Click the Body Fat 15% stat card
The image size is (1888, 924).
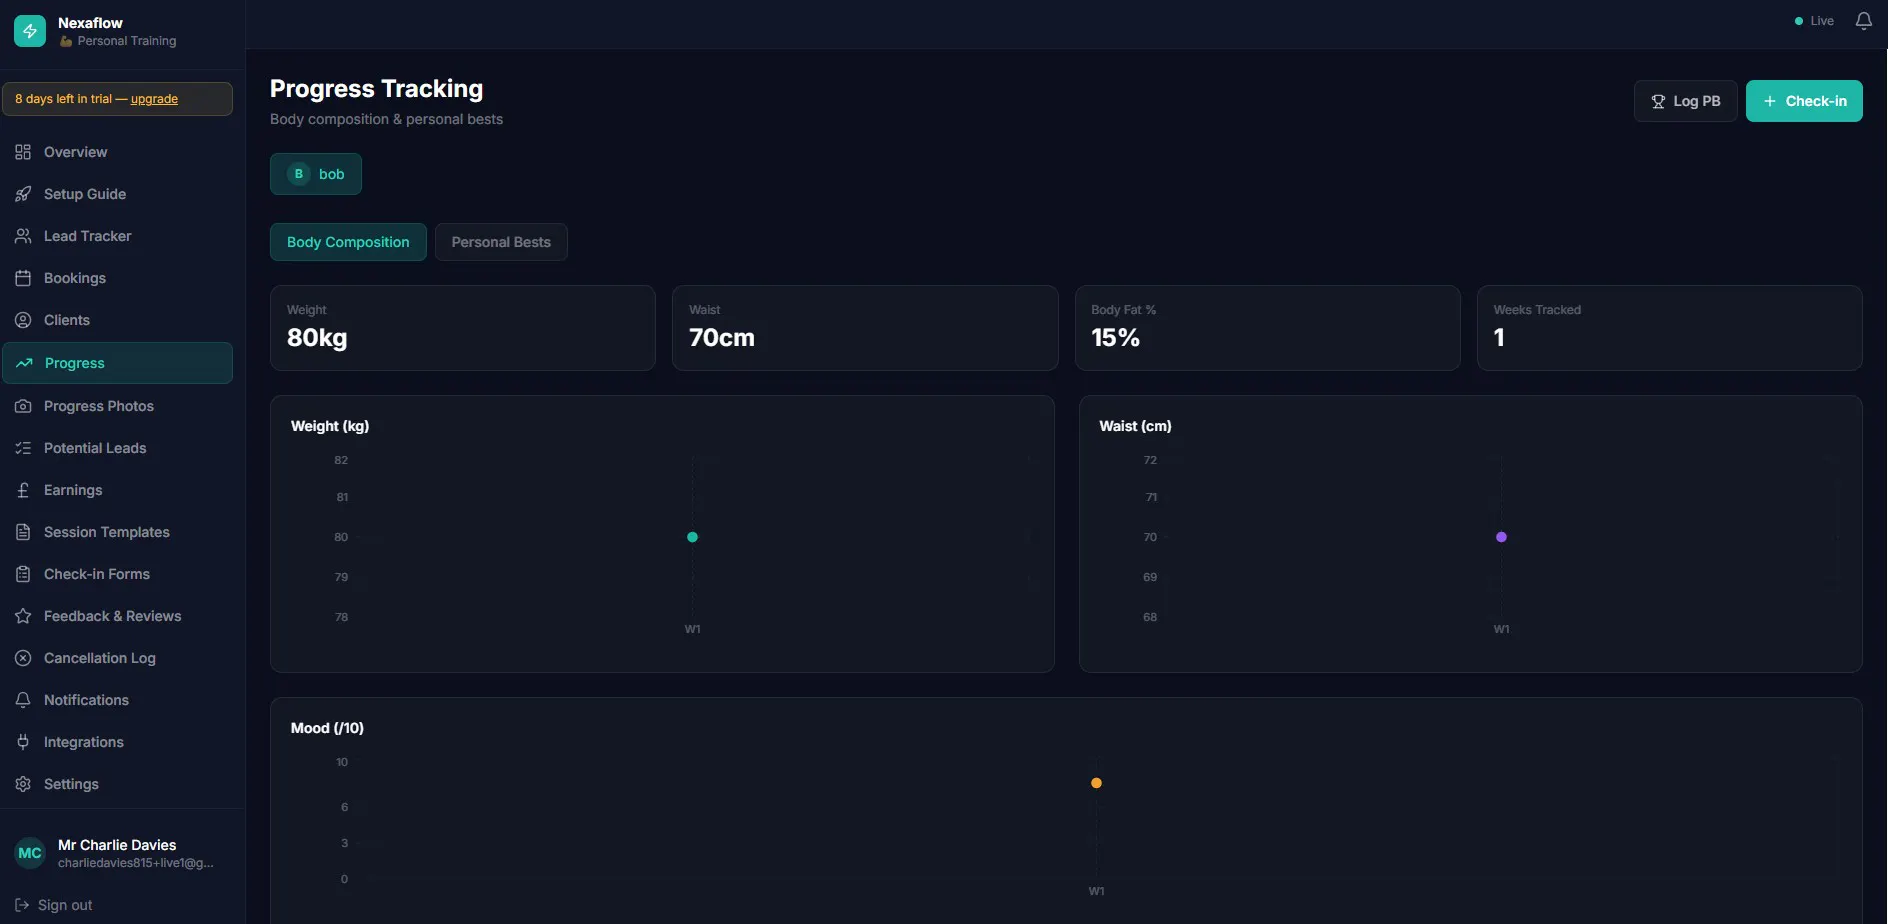1268,328
